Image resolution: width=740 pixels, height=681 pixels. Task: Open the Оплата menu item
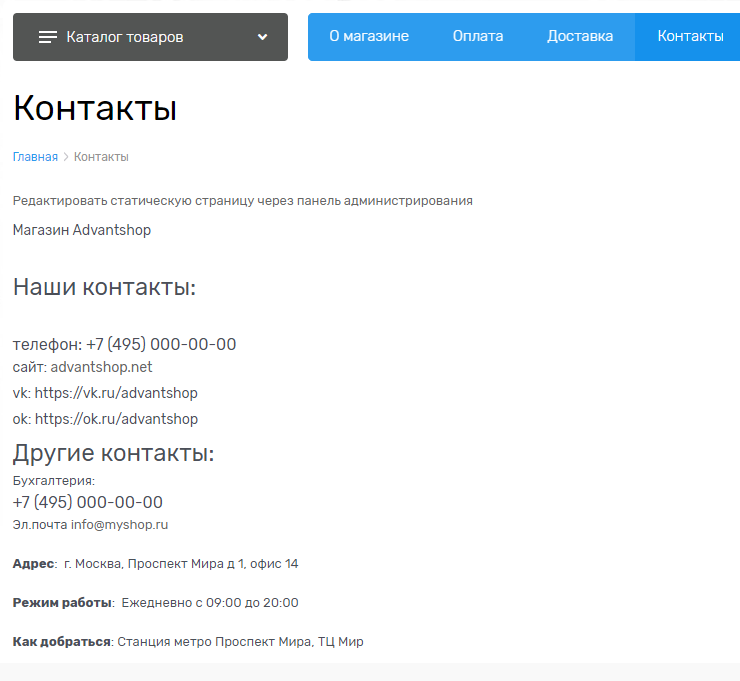(477, 36)
